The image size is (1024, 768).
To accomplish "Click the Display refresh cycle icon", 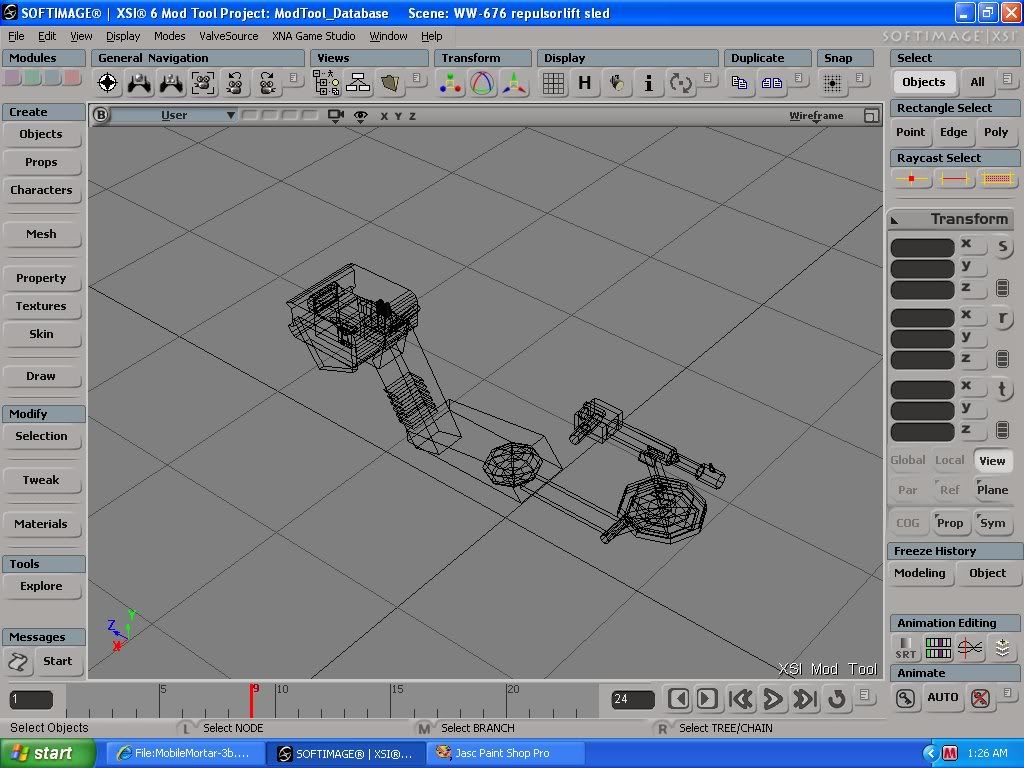I will click(x=680, y=83).
